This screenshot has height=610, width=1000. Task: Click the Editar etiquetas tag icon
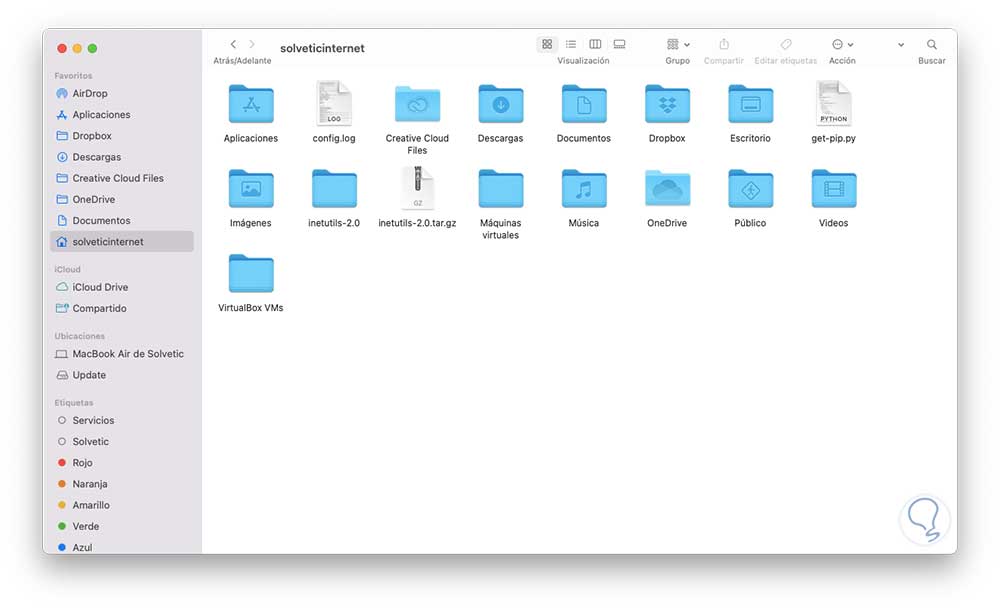pos(786,44)
